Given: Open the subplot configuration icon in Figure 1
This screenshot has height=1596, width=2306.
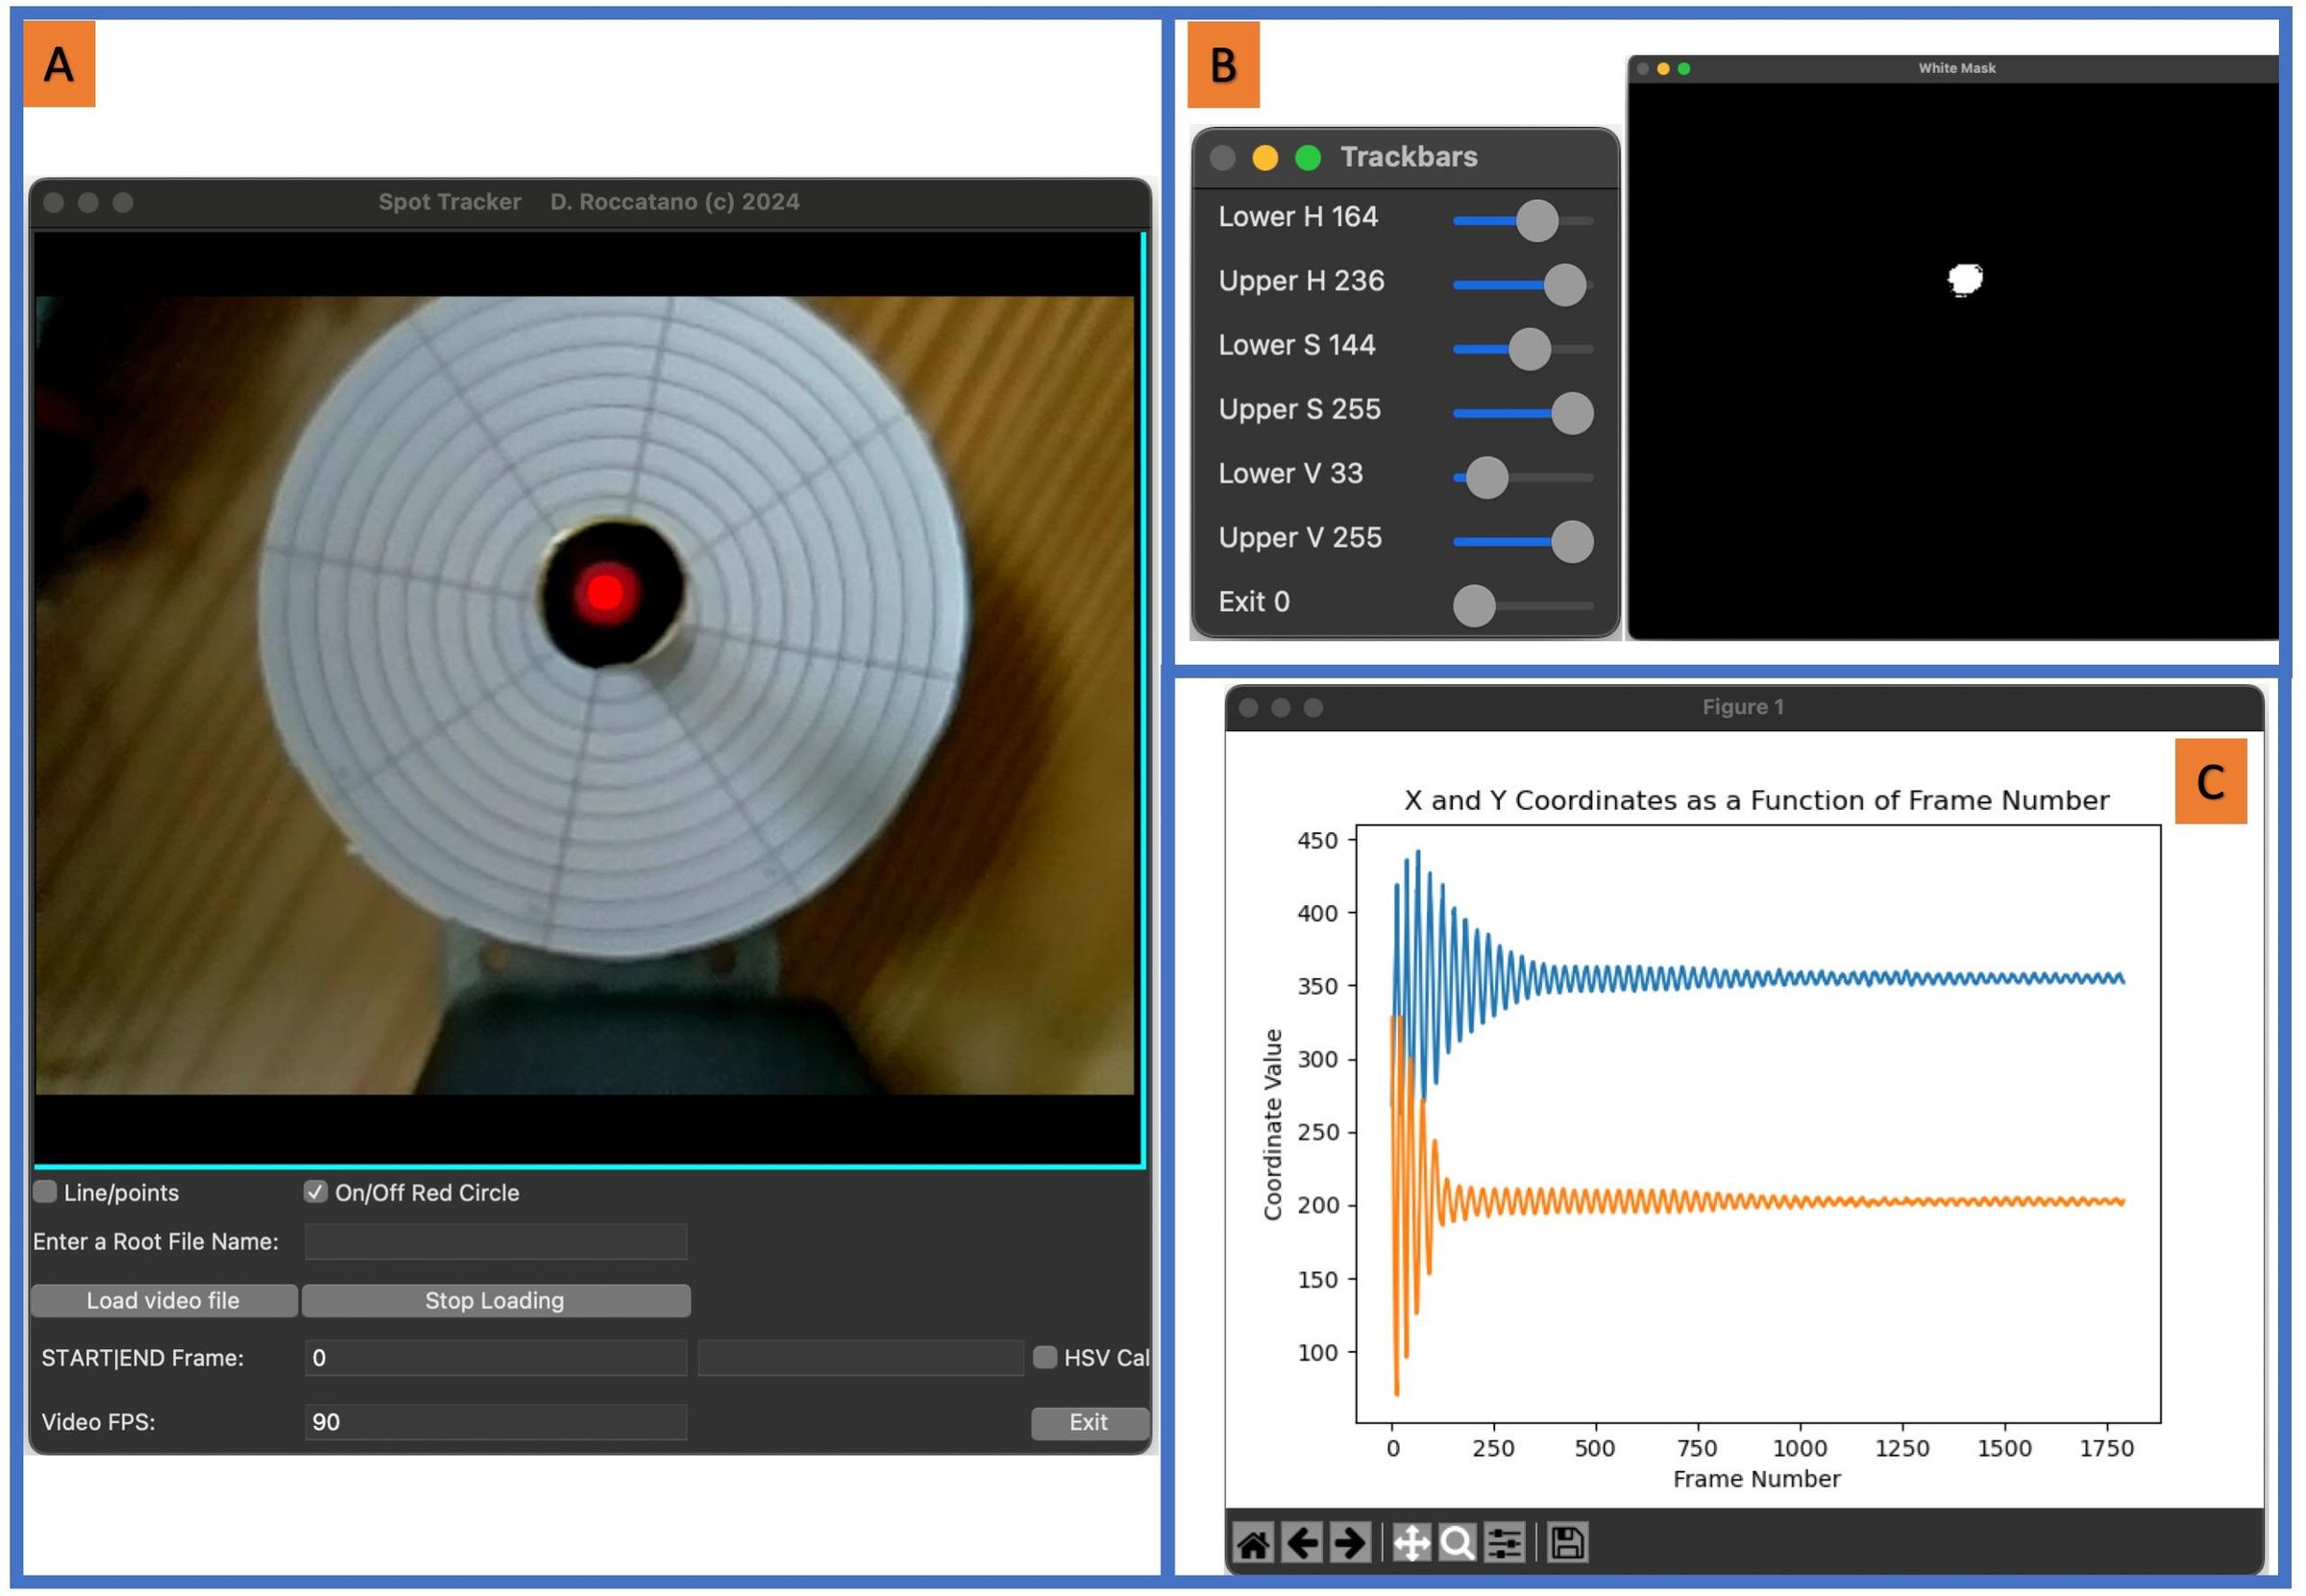Looking at the screenshot, I should 1507,1543.
